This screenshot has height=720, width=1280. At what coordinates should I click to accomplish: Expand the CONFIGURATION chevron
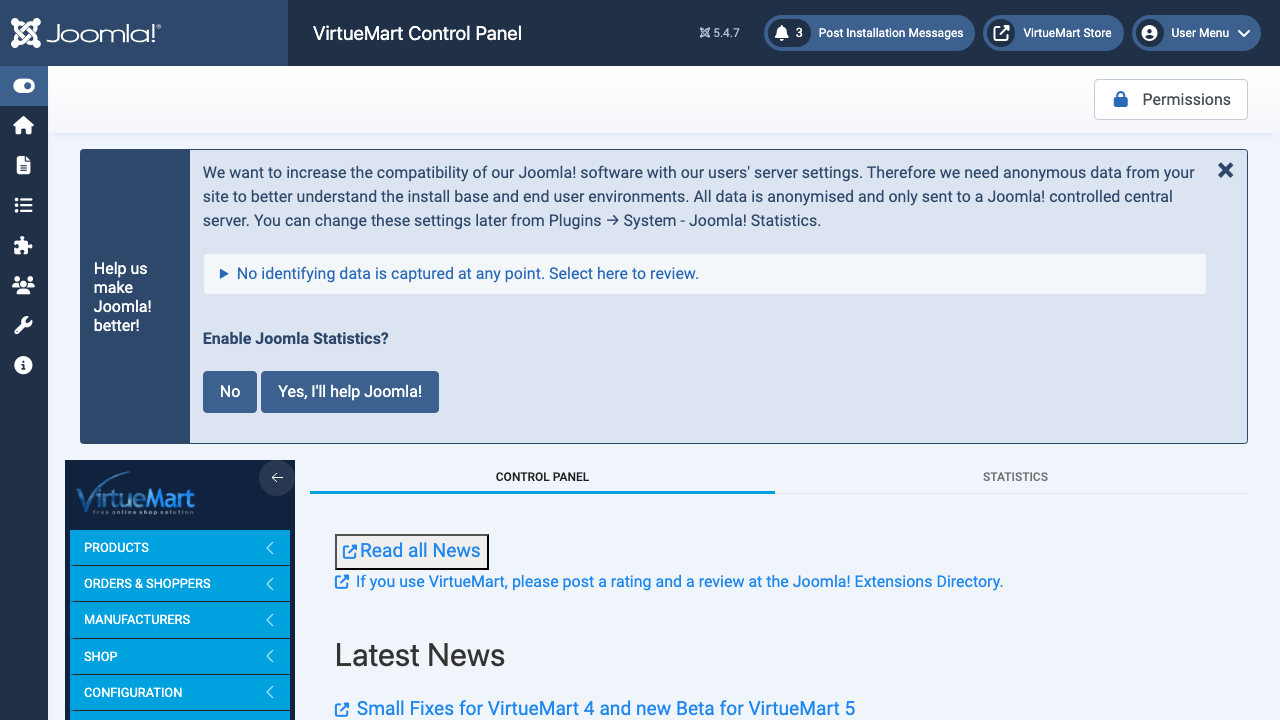pos(270,693)
